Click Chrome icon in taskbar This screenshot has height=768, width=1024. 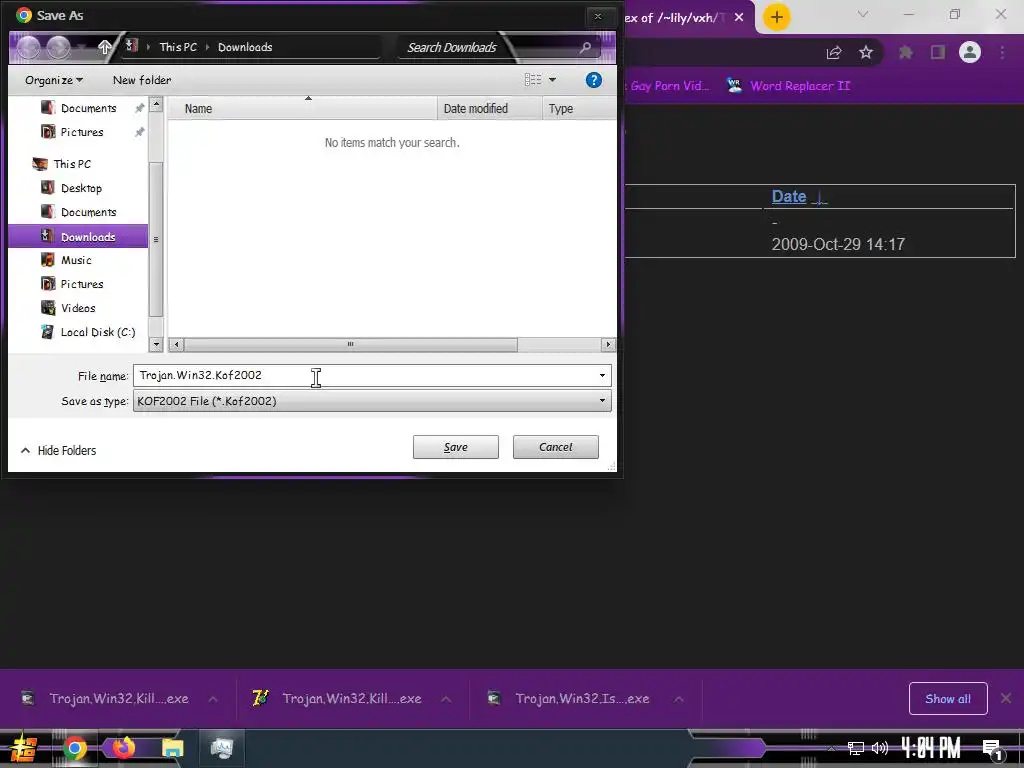(74, 748)
